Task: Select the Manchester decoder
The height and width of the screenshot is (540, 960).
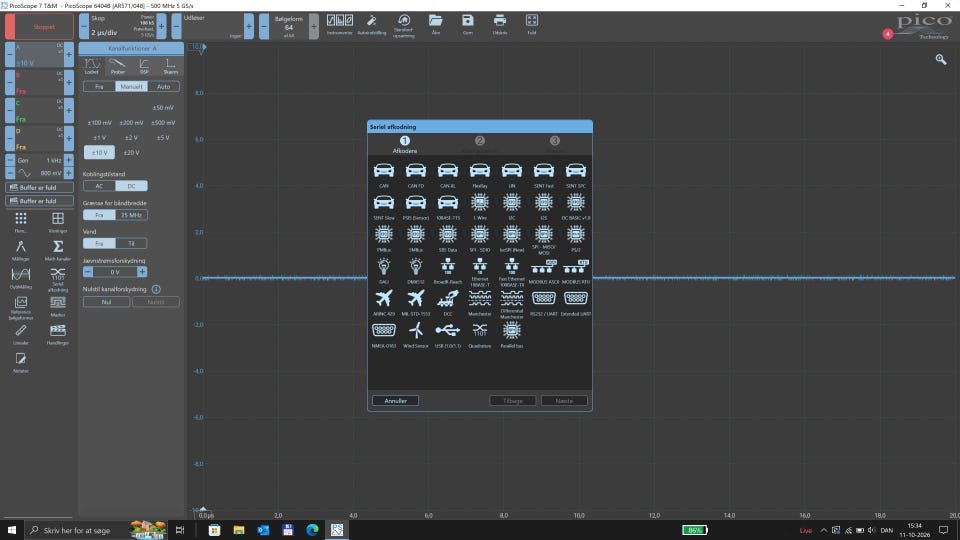Action: (x=479, y=298)
